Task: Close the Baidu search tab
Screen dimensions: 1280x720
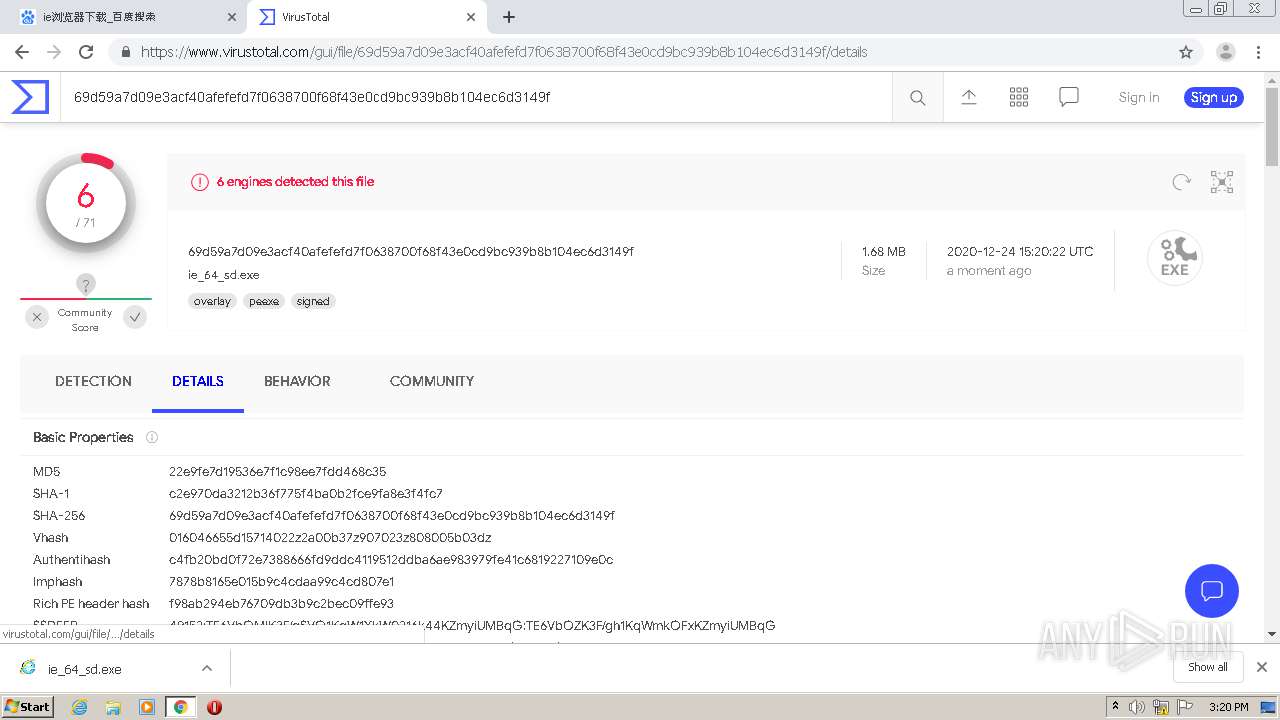Action: (231, 17)
